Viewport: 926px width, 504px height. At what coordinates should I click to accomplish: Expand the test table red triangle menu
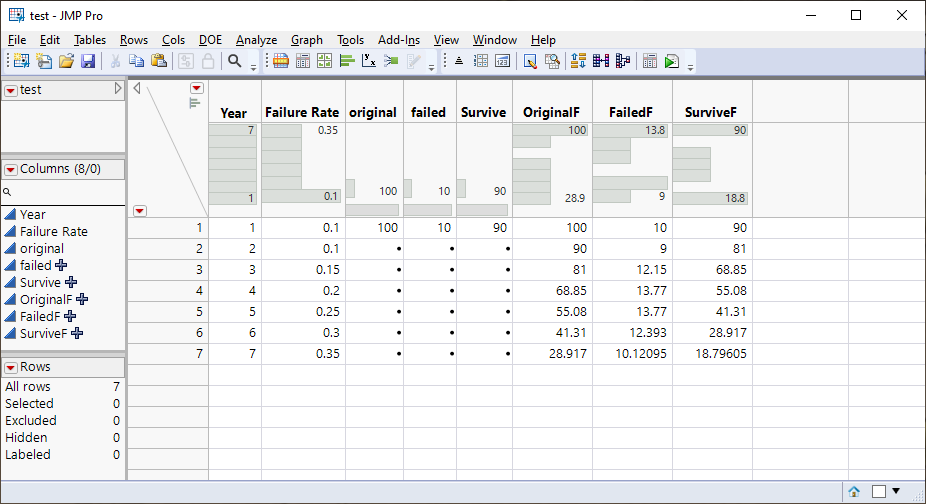coord(11,90)
